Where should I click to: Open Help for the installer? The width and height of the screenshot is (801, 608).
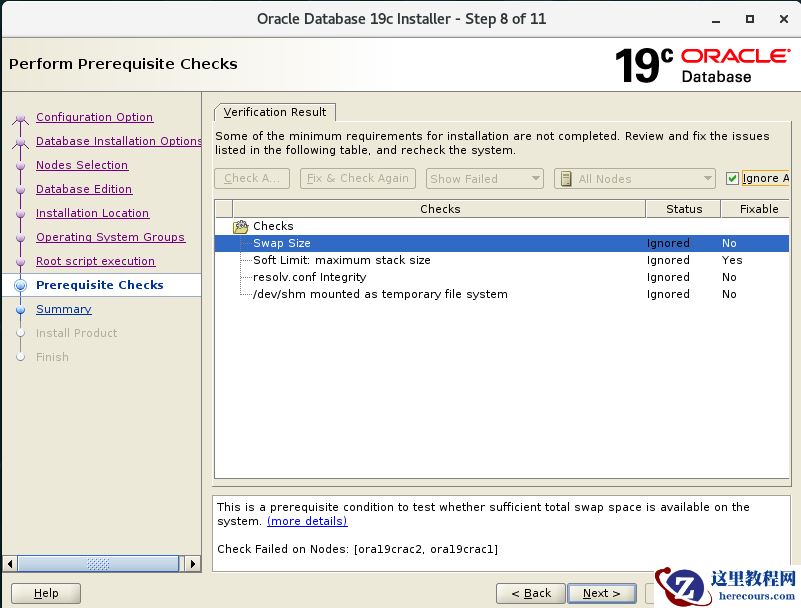point(46,593)
